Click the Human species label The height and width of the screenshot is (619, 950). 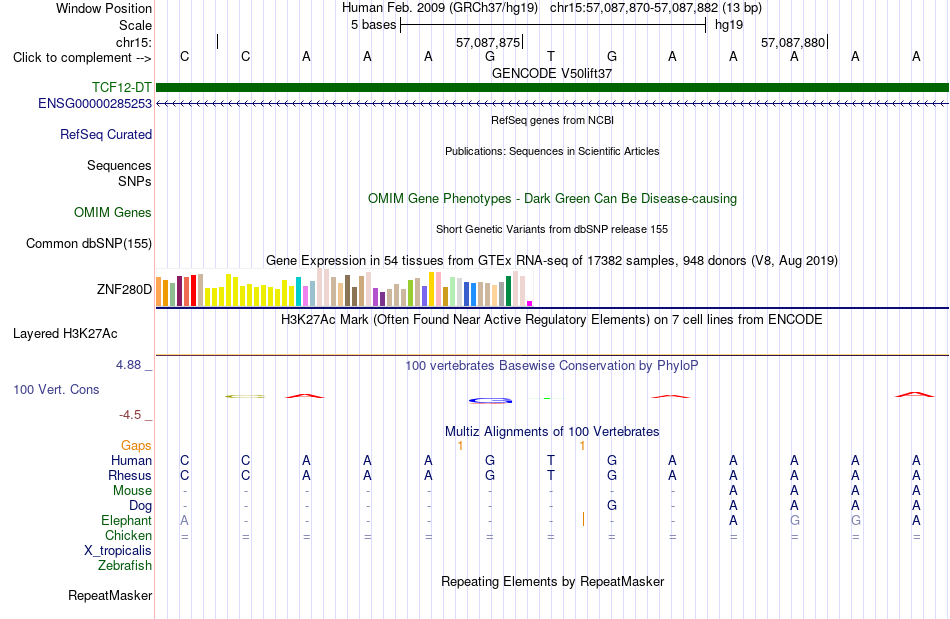[x=131, y=460]
